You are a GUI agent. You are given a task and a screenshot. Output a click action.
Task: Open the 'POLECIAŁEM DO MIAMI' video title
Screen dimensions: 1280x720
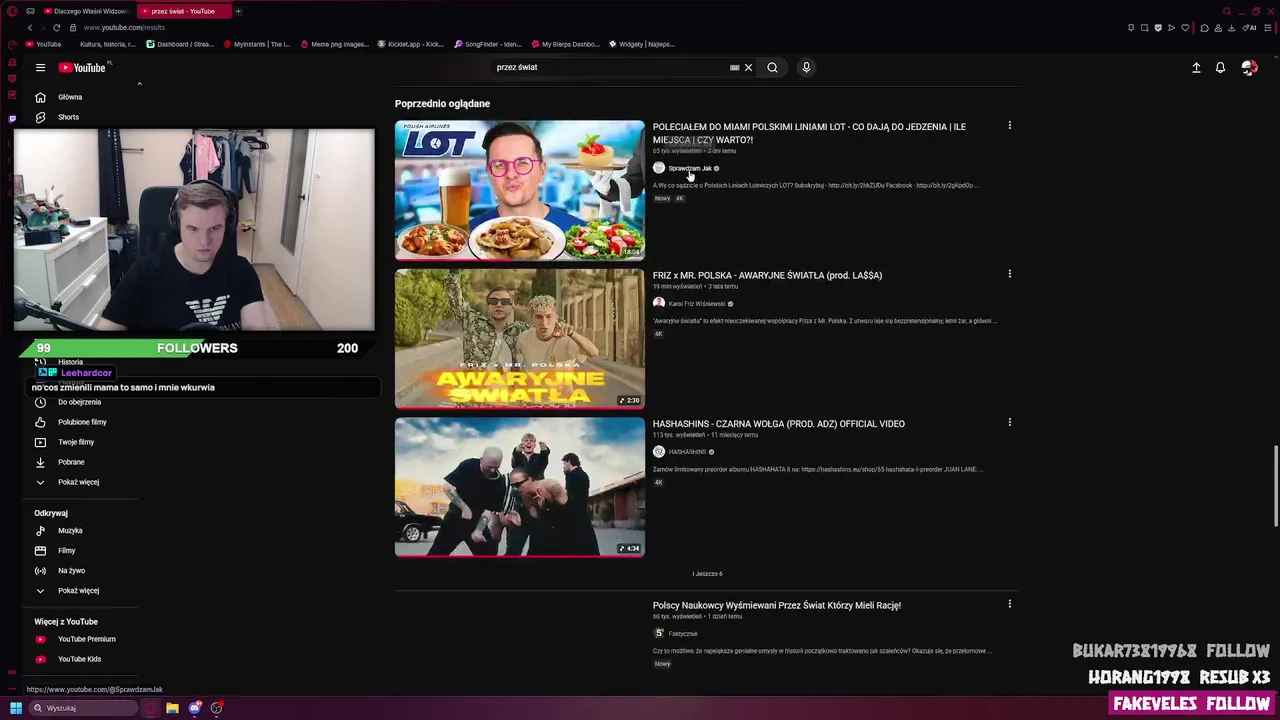pyautogui.click(x=809, y=133)
